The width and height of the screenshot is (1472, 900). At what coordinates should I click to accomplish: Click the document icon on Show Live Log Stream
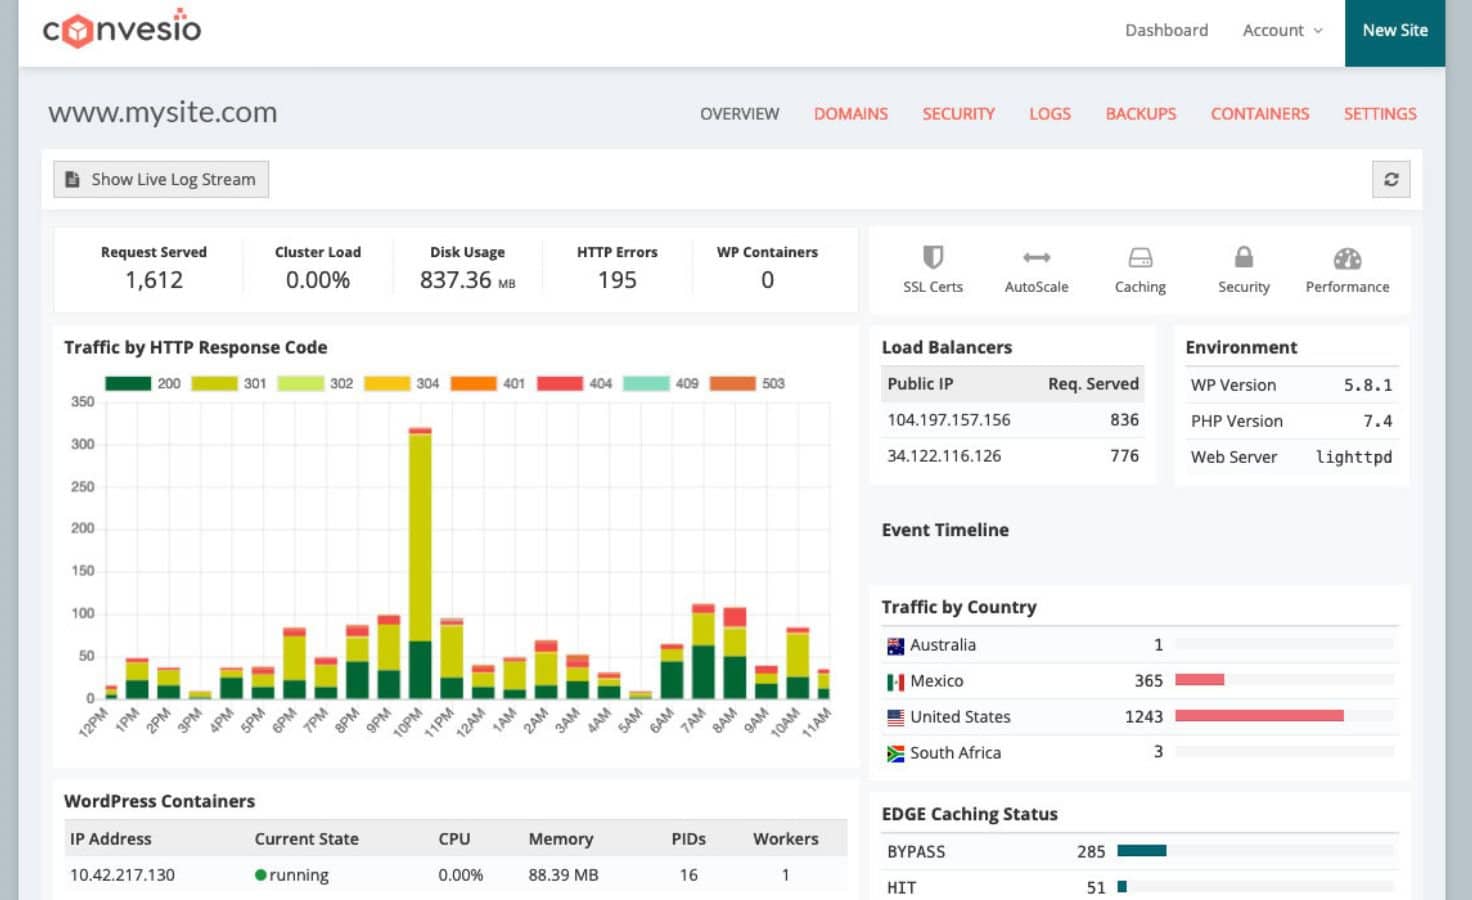[72, 178]
